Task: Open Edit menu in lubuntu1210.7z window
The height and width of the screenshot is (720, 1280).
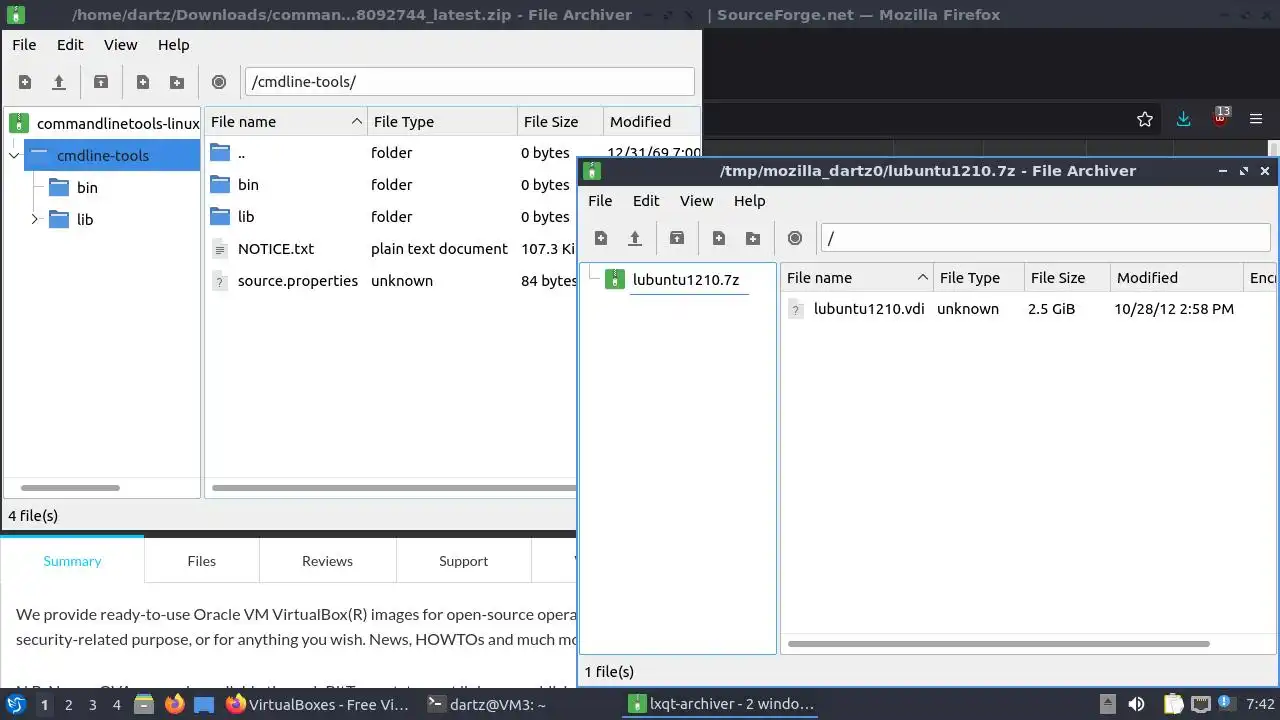Action: point(646,200)
